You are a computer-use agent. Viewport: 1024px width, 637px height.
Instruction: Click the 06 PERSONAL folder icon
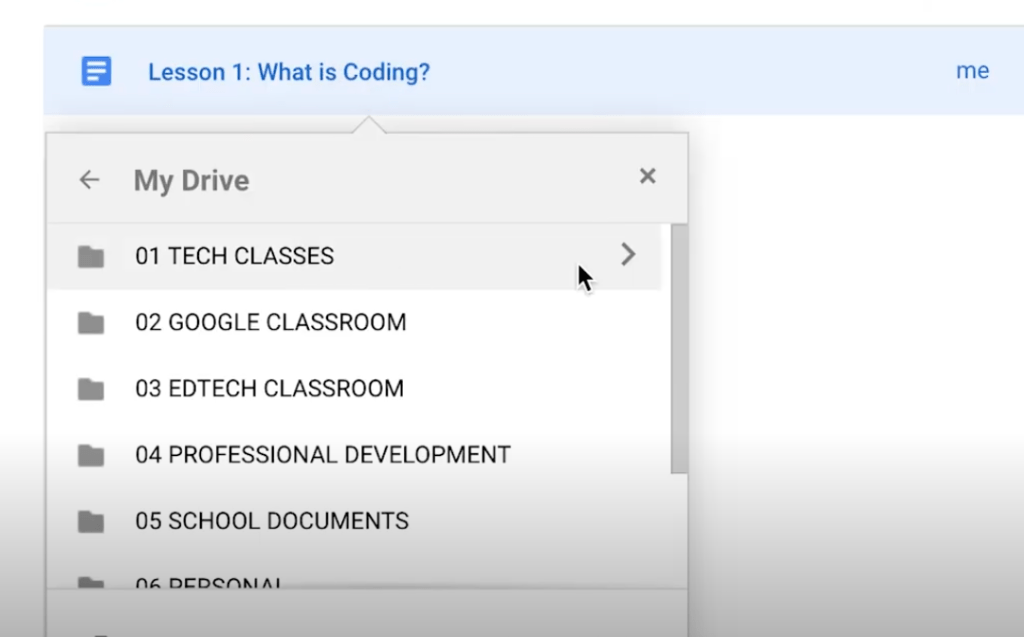coord(91,582)
